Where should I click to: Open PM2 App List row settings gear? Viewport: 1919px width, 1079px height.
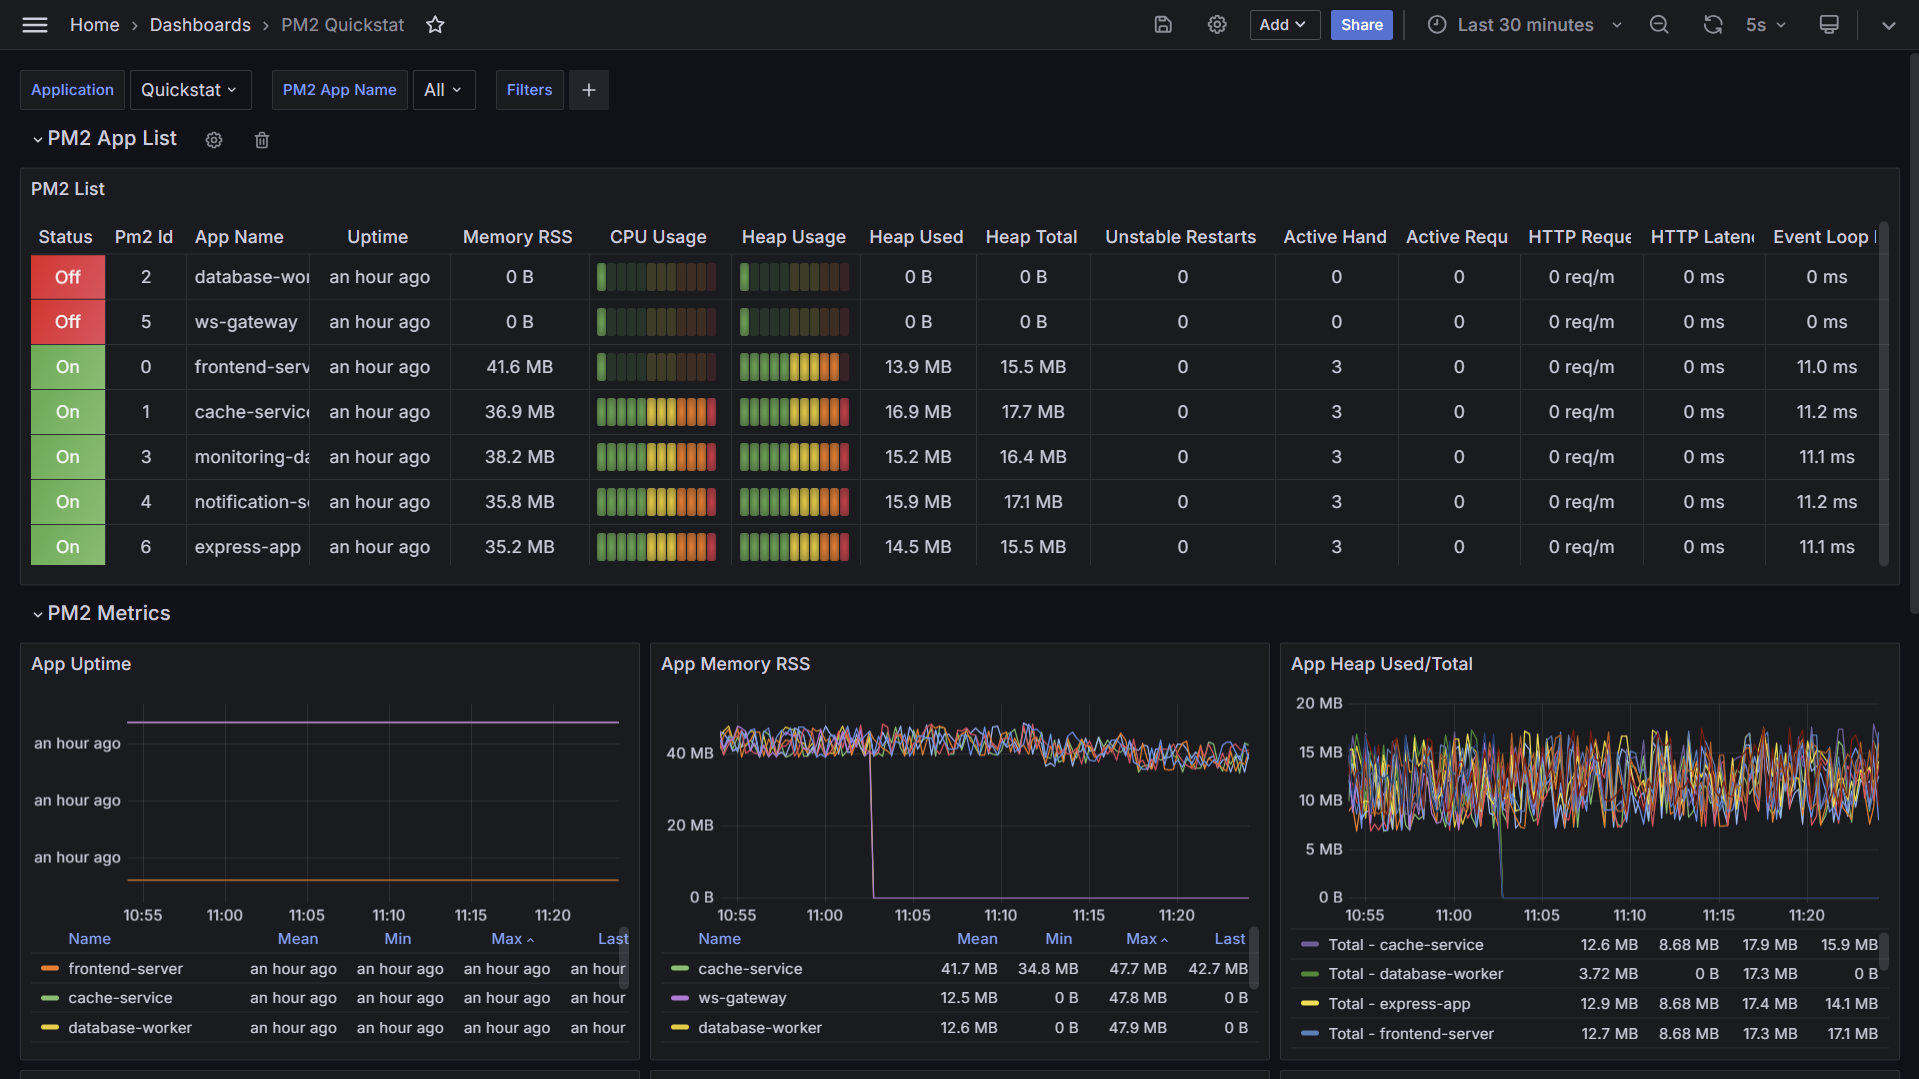tap(214, 140)
